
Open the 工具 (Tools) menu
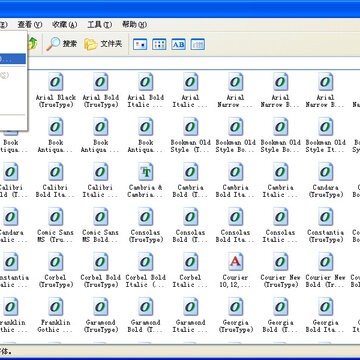tap(99, 24)
